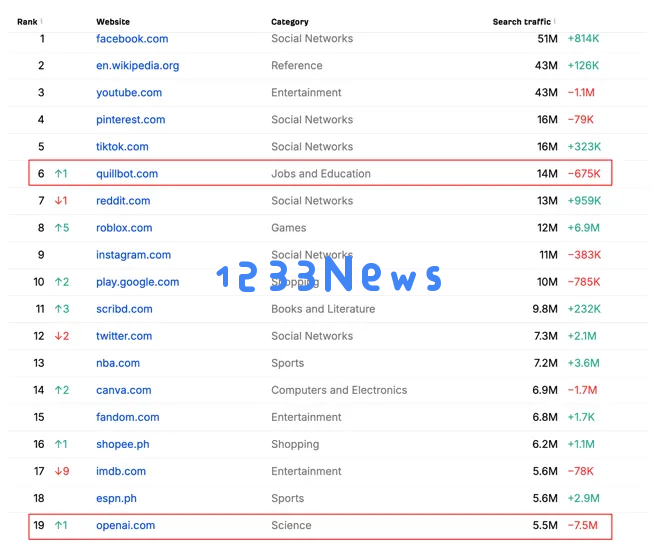This screenshot has height=549, width=657.
Task: Visit the play.google.com link
Action: click(x=137, y=282)
